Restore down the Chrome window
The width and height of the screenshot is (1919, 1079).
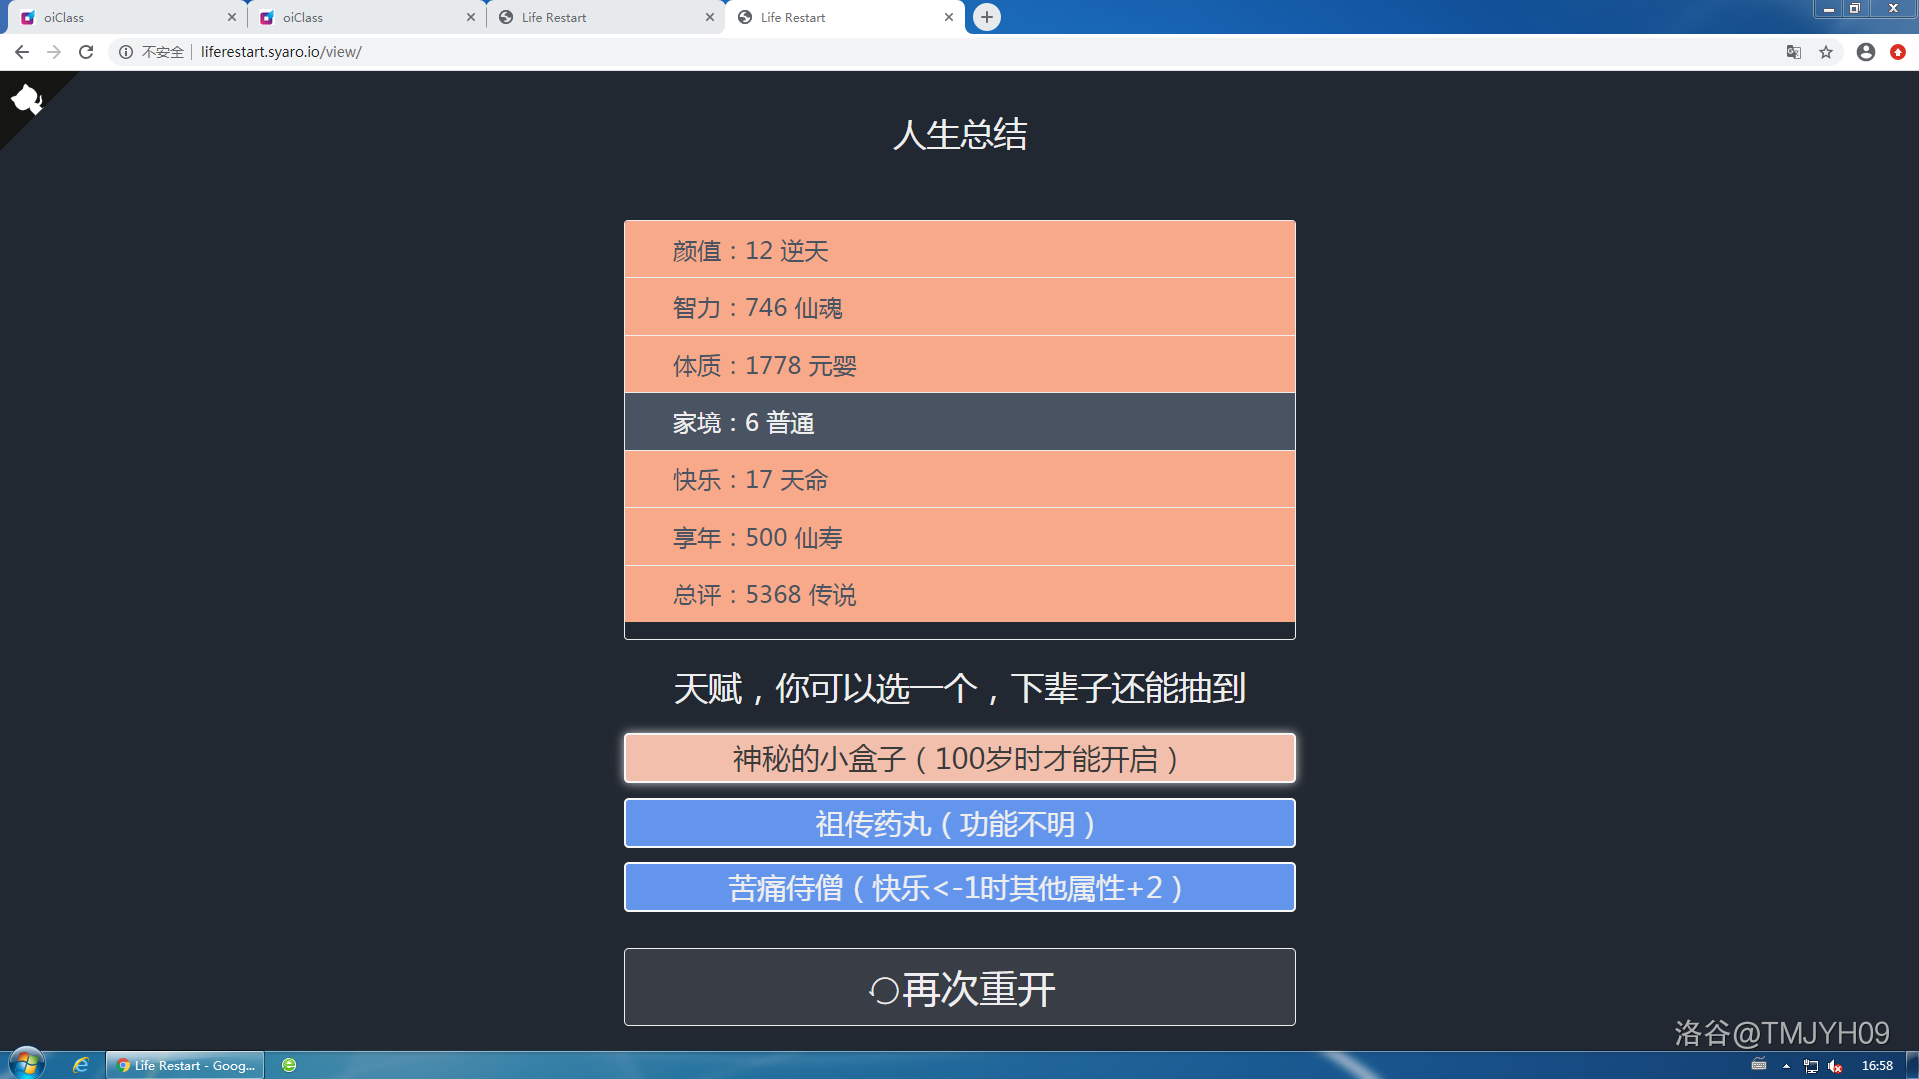click(1855, 8)
